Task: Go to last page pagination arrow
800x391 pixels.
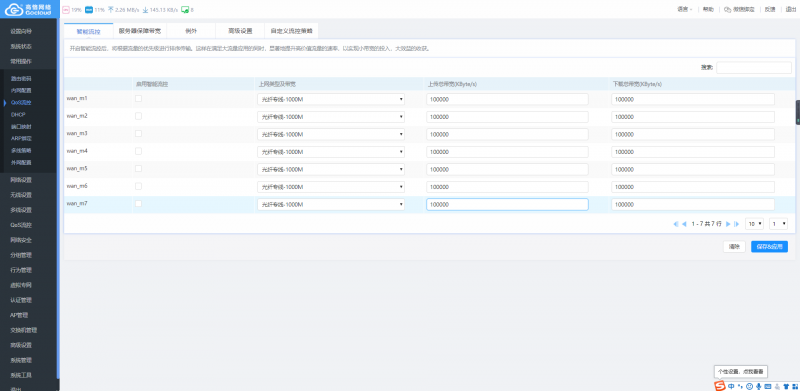Action: pyautogui.click(x=736, y=224)
